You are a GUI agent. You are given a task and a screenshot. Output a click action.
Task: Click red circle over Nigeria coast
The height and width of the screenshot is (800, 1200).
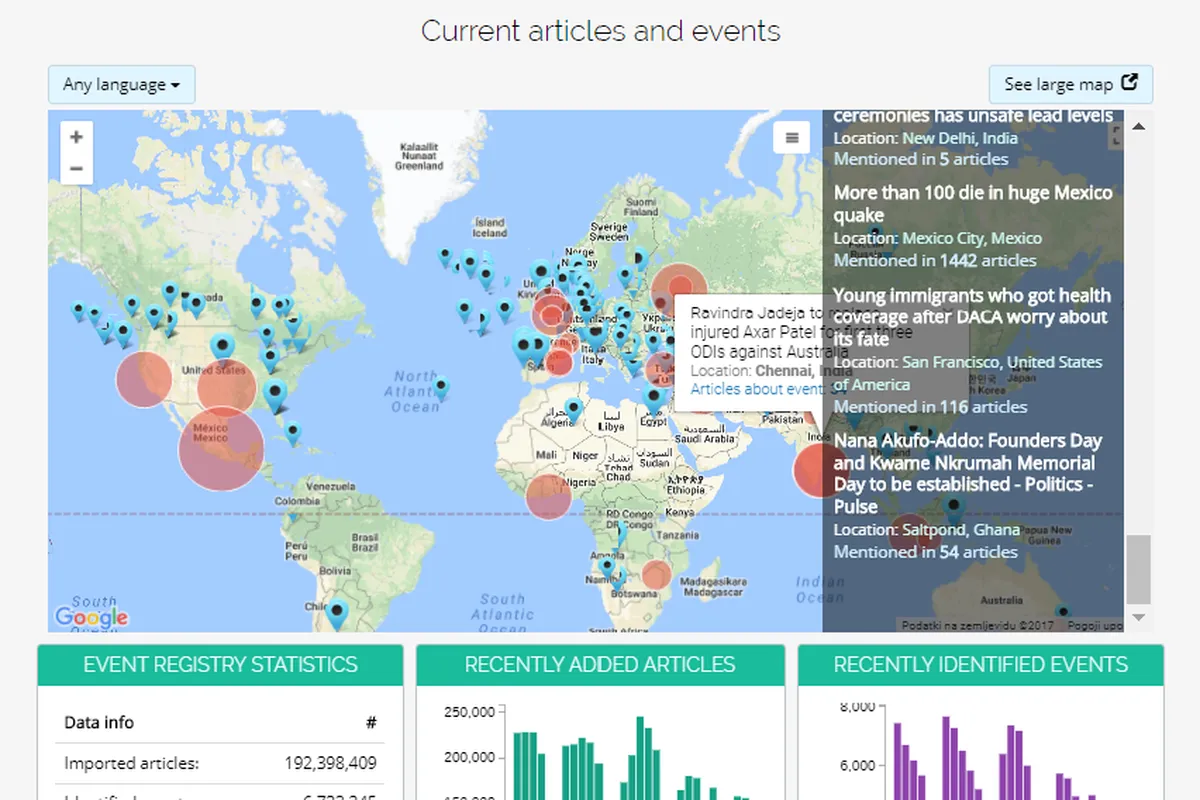[x=548, y=497]
